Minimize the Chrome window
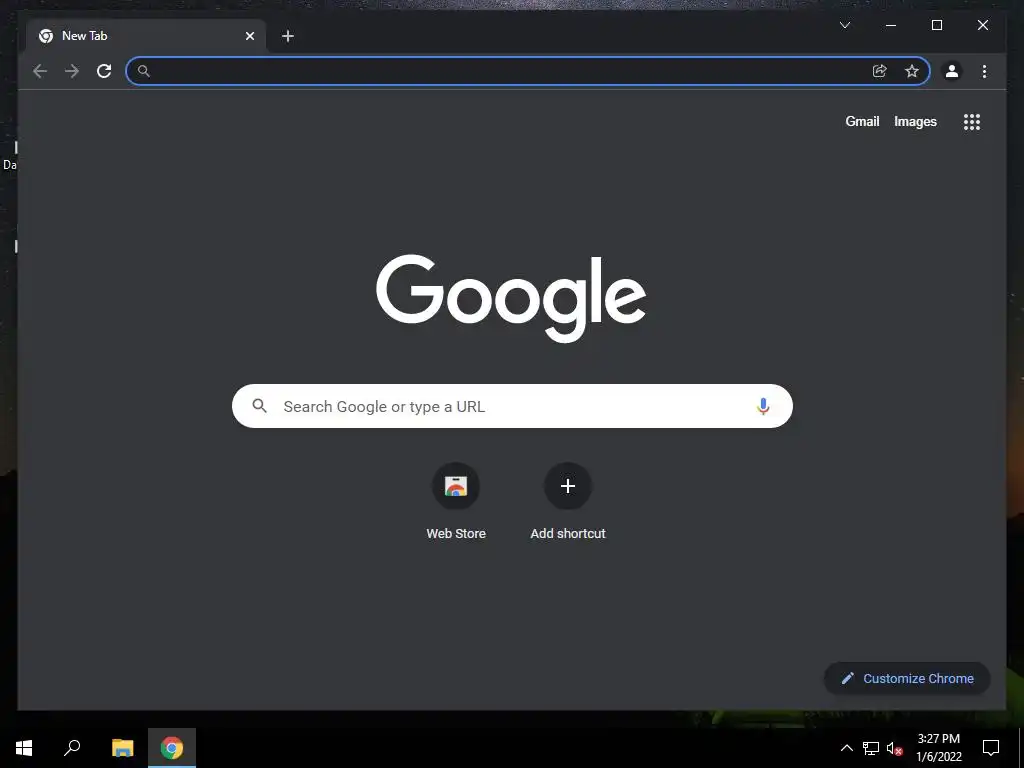Screen dimensions: 1024x768 [x=891, y=25]
